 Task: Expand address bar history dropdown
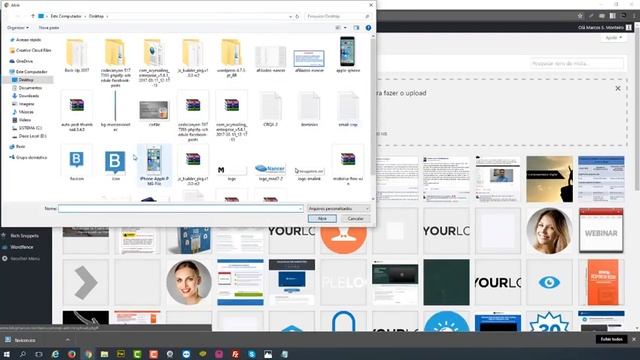(290, 16)
